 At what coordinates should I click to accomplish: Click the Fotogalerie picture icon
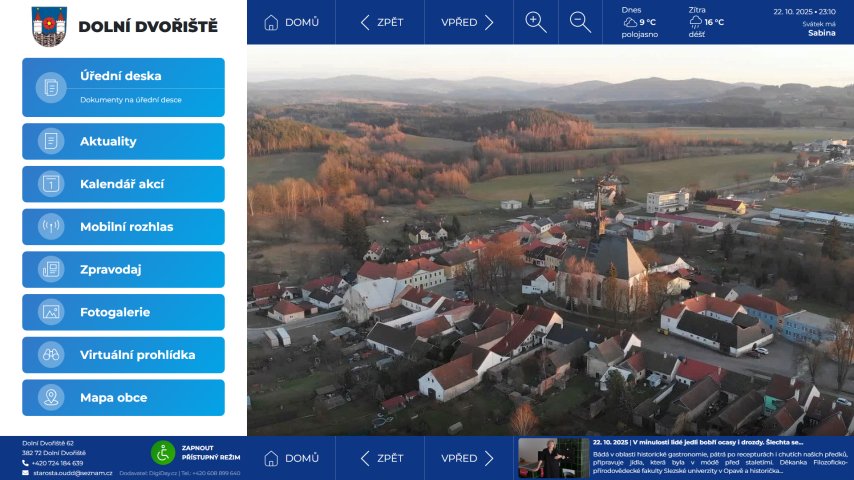pyautogui.click(x=51, y=312)
